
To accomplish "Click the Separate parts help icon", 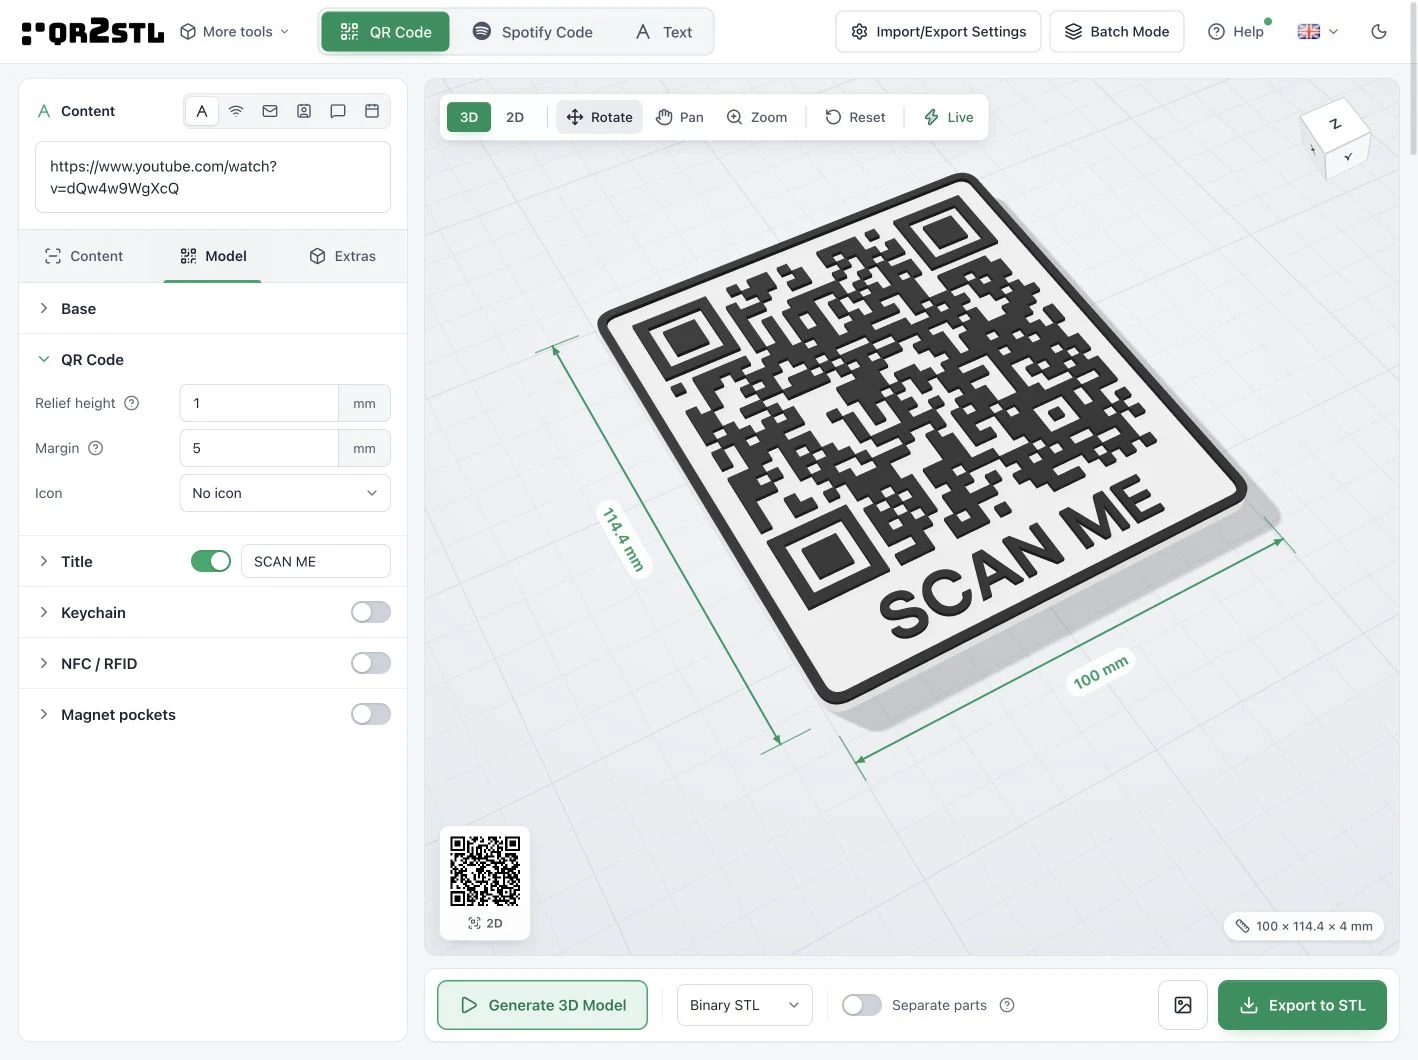I will pyautogui.click(x=1007, y=1005).
